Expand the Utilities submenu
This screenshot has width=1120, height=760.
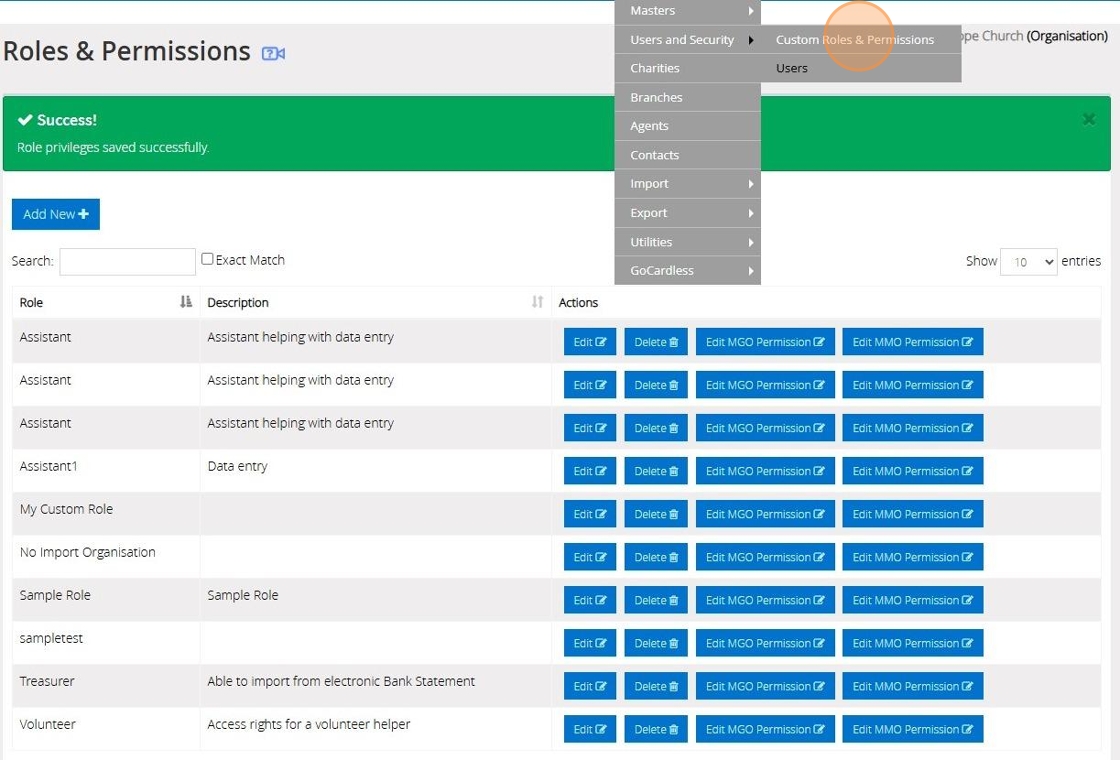coord(688,242)
